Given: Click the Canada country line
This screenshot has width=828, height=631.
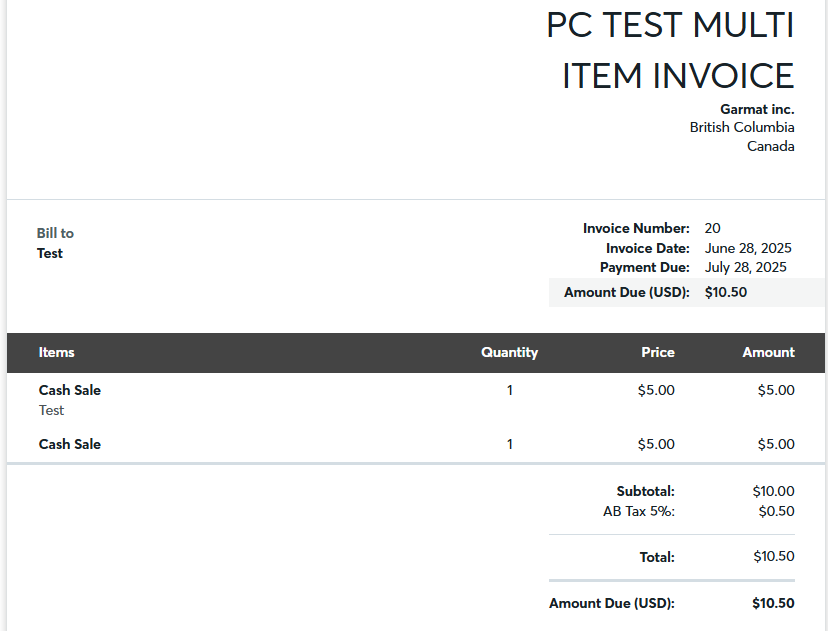Looking at the screenshot, I should click(770, 146).
